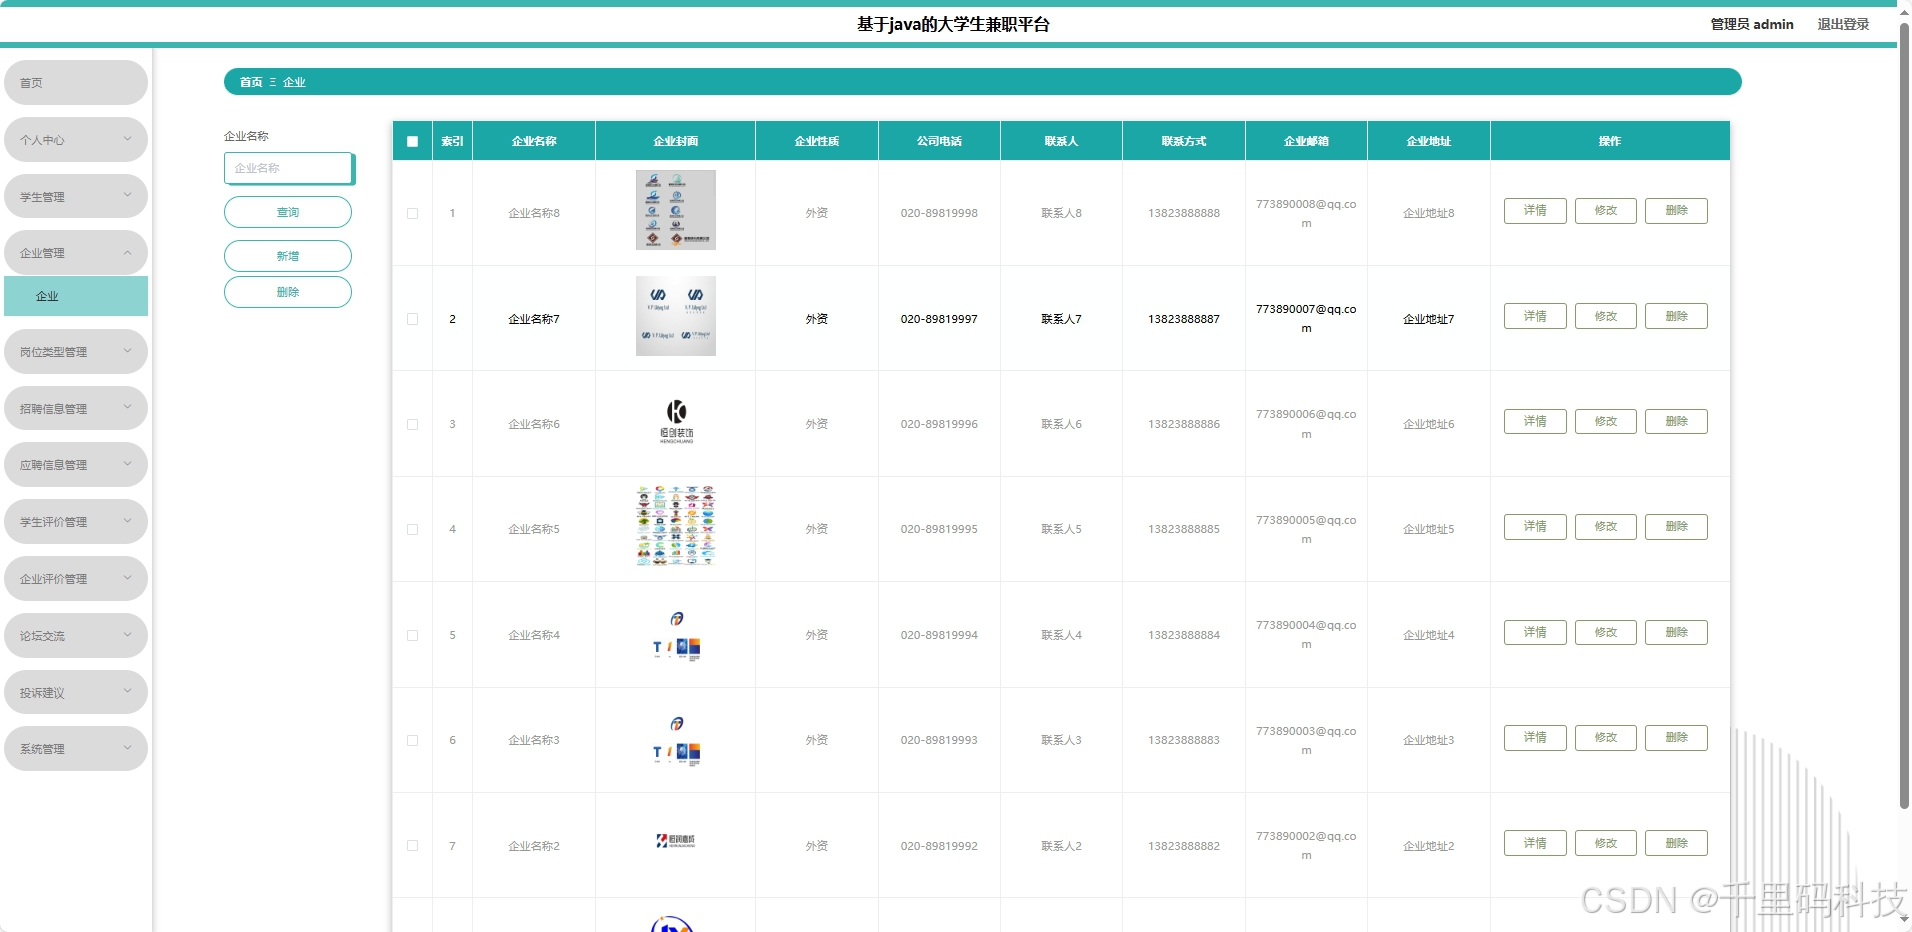
Task: Check the row checkbox for 企业名称4
Action: (412, 635)
